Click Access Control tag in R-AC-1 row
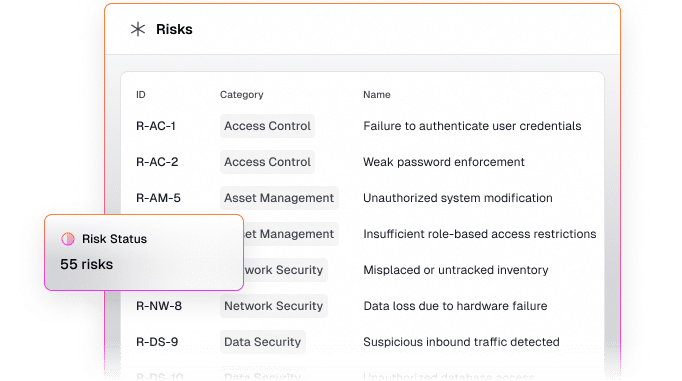Viewport: 682px width, 381px height. [267, 126]
